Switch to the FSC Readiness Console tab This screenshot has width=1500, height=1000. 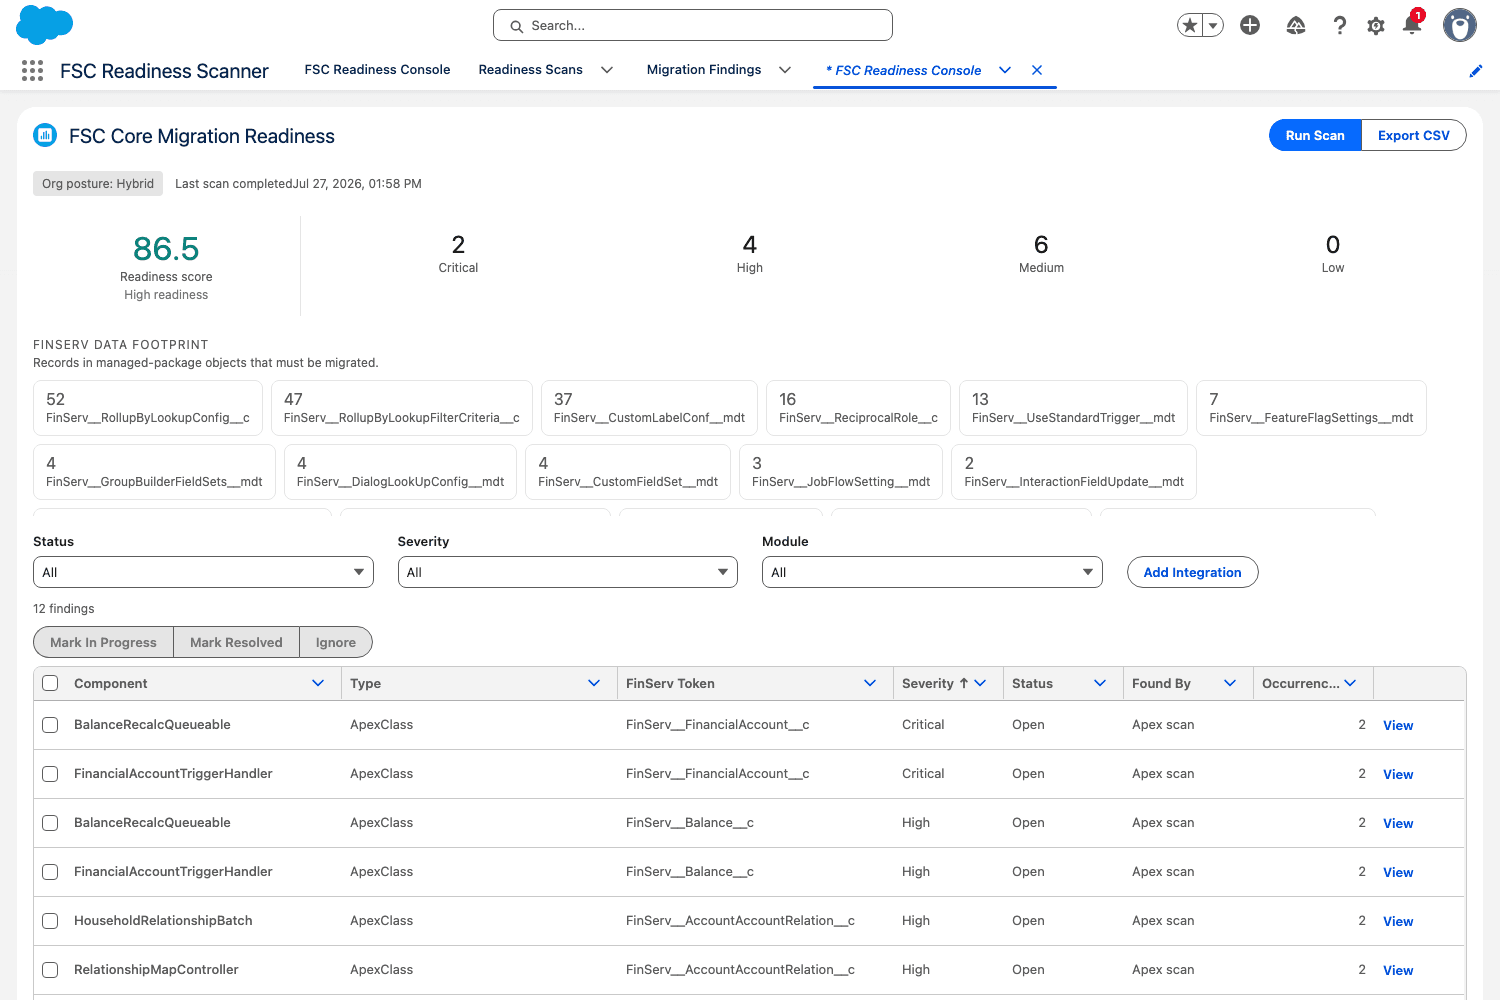[x=377, y=69]
